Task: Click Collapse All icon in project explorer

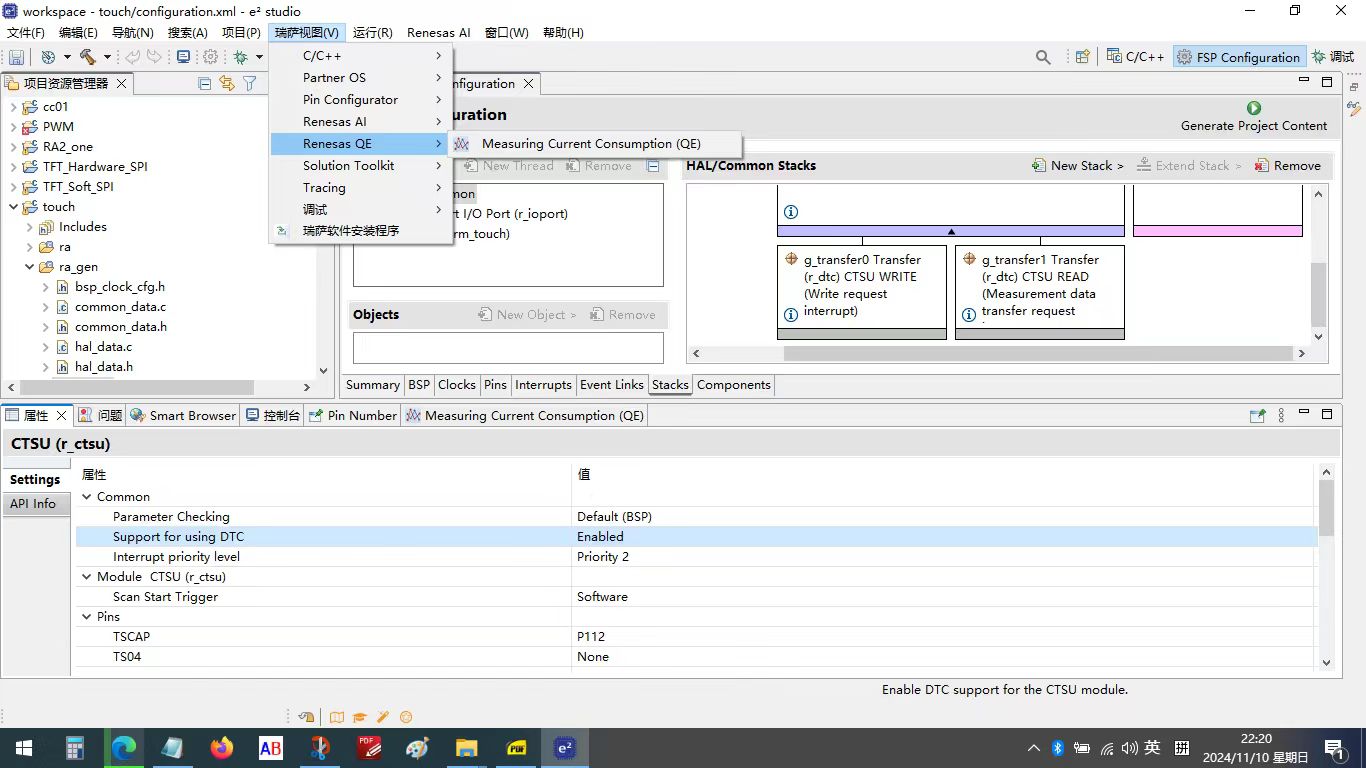Action: tap(205, 84)
